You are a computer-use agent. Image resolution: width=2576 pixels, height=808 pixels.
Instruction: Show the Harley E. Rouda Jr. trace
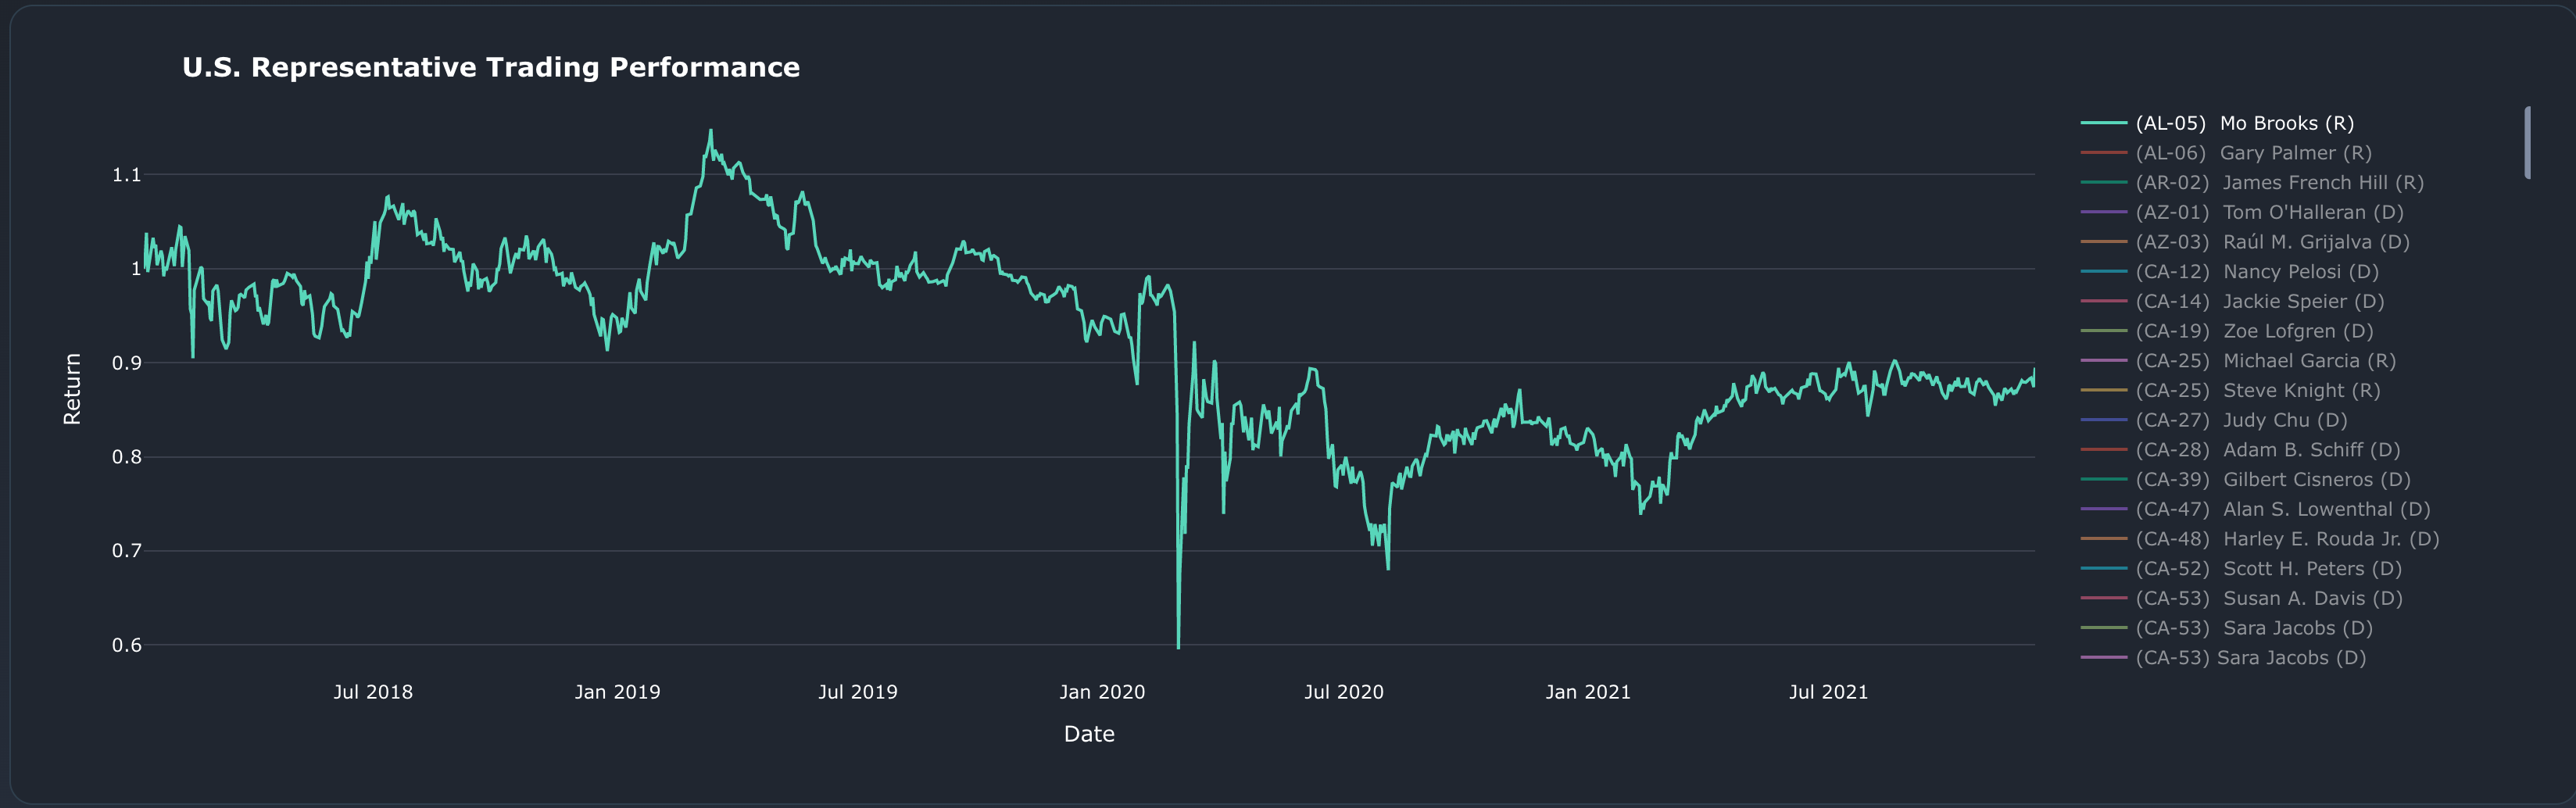coord(2260,539)
